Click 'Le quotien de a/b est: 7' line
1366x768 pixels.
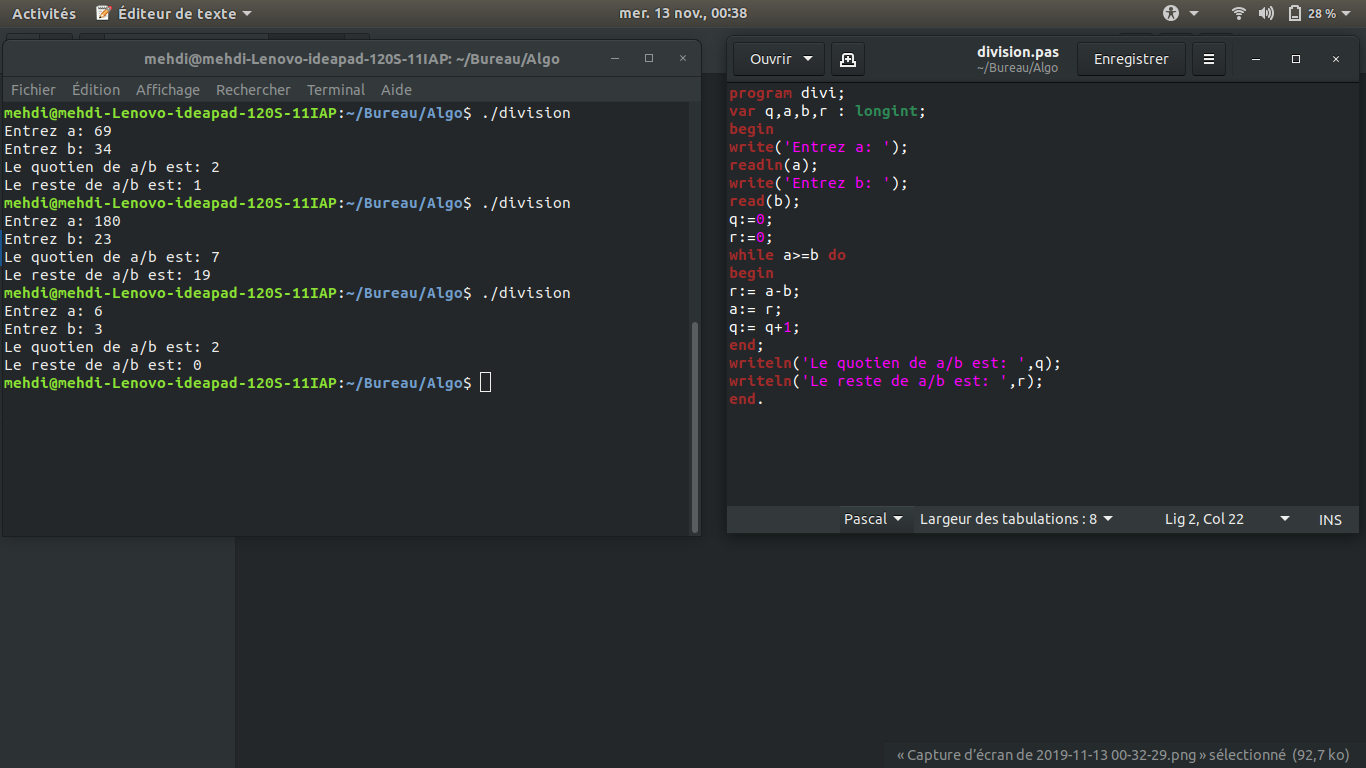tap(112, 257)
